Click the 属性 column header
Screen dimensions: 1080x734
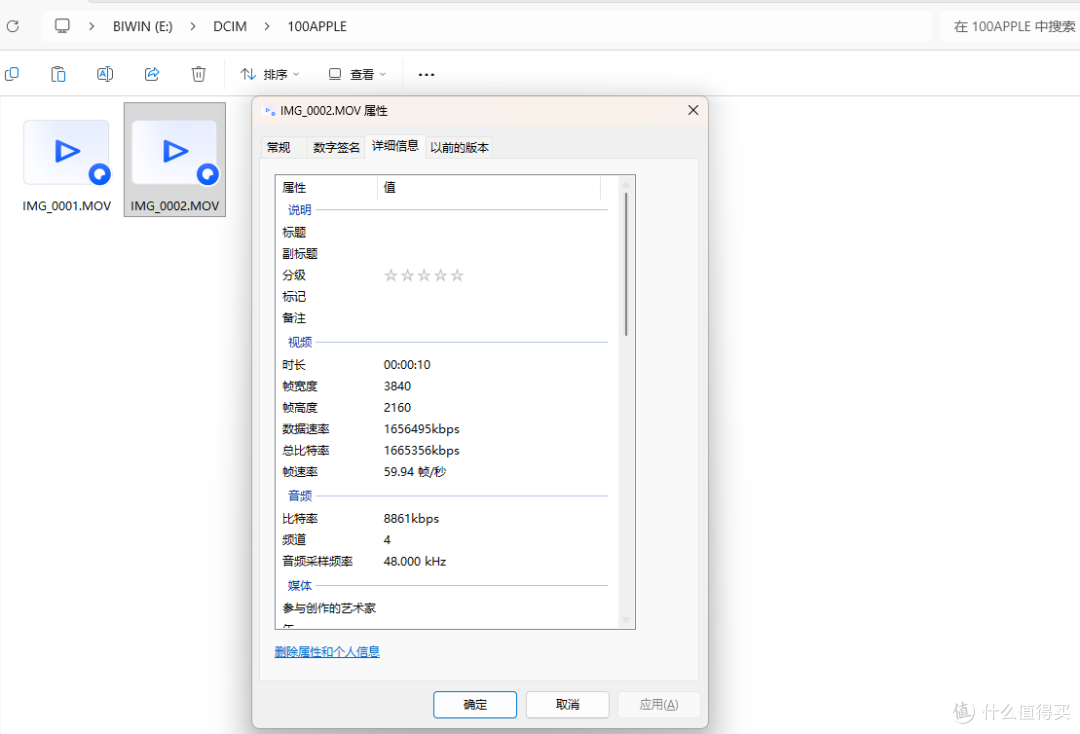click(x=327, y=187)
